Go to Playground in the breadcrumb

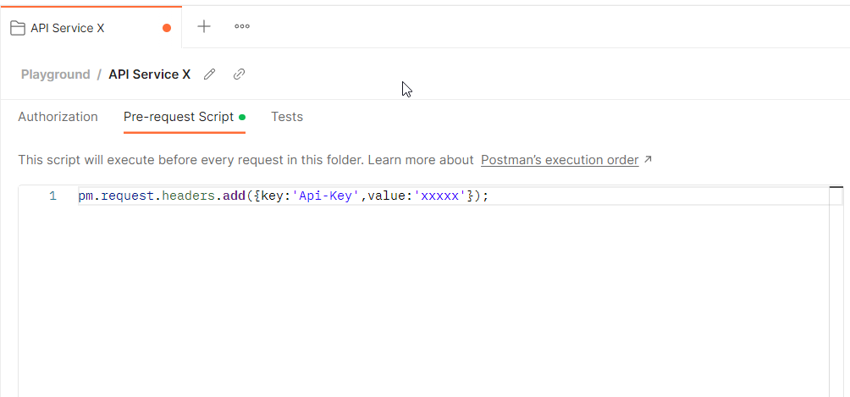[55, 74]
